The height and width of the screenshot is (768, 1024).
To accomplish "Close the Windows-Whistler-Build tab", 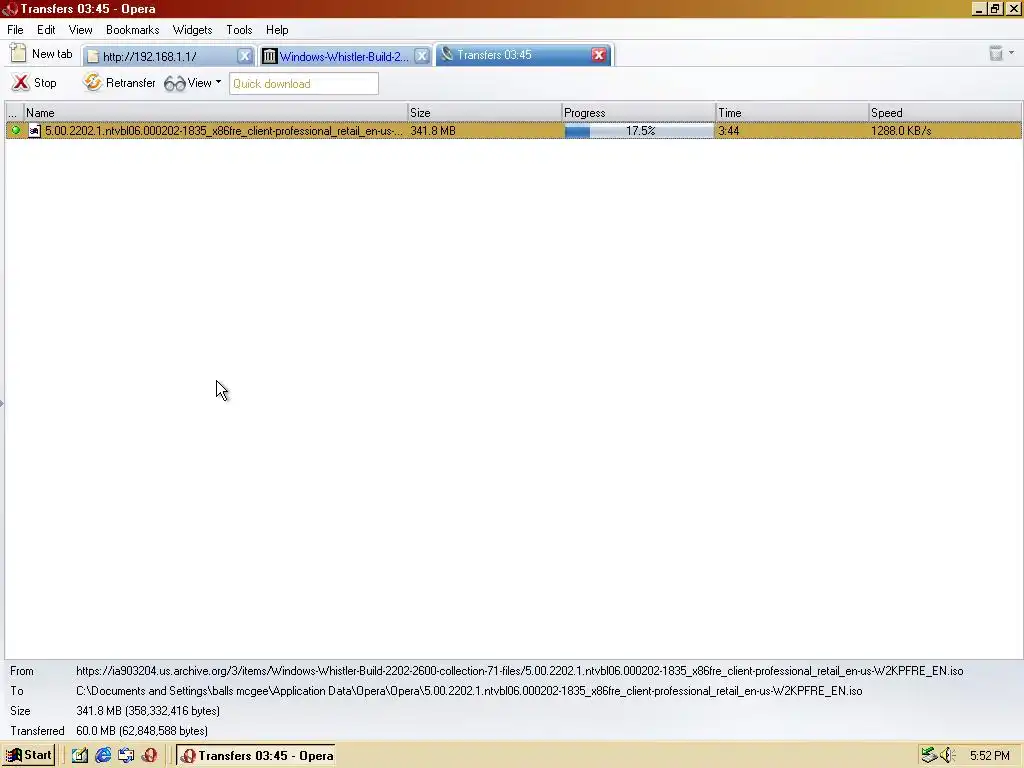I will [x=422, y=56].
